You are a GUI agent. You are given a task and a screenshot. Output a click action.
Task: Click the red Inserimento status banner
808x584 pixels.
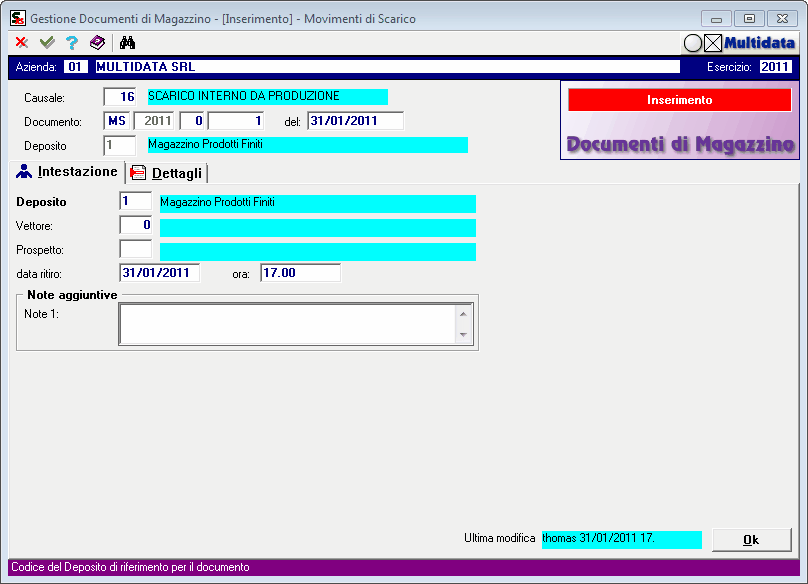(x=679, y=100)
